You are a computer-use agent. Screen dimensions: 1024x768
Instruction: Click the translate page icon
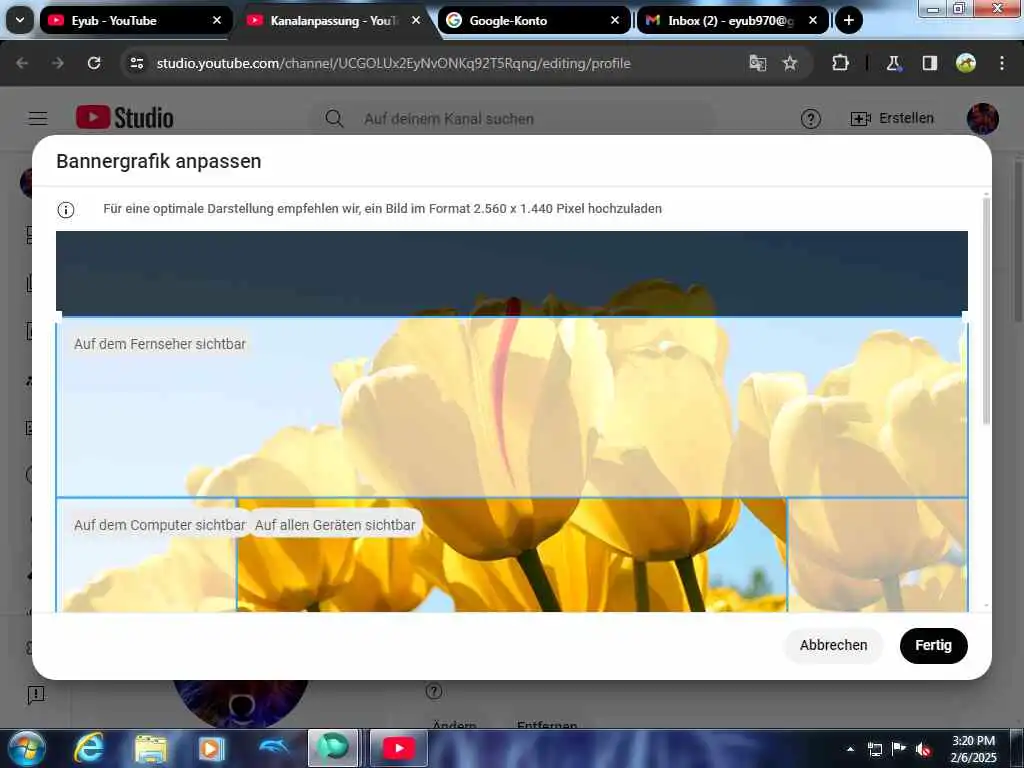[x=758, y=63]
